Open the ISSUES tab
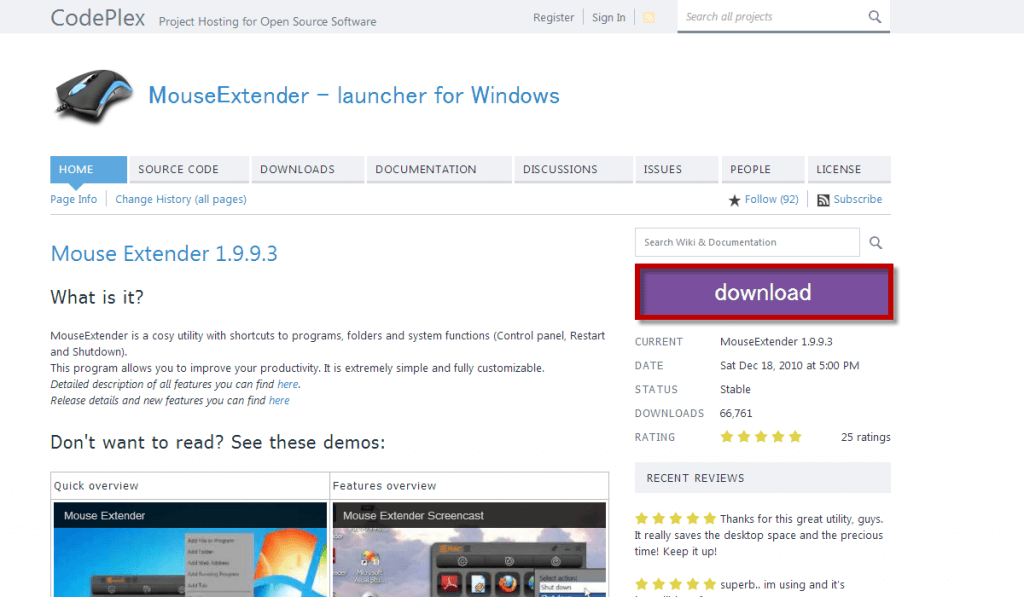Image resolution: width=1024 pixels, height=597 pixels. (663, 169)
